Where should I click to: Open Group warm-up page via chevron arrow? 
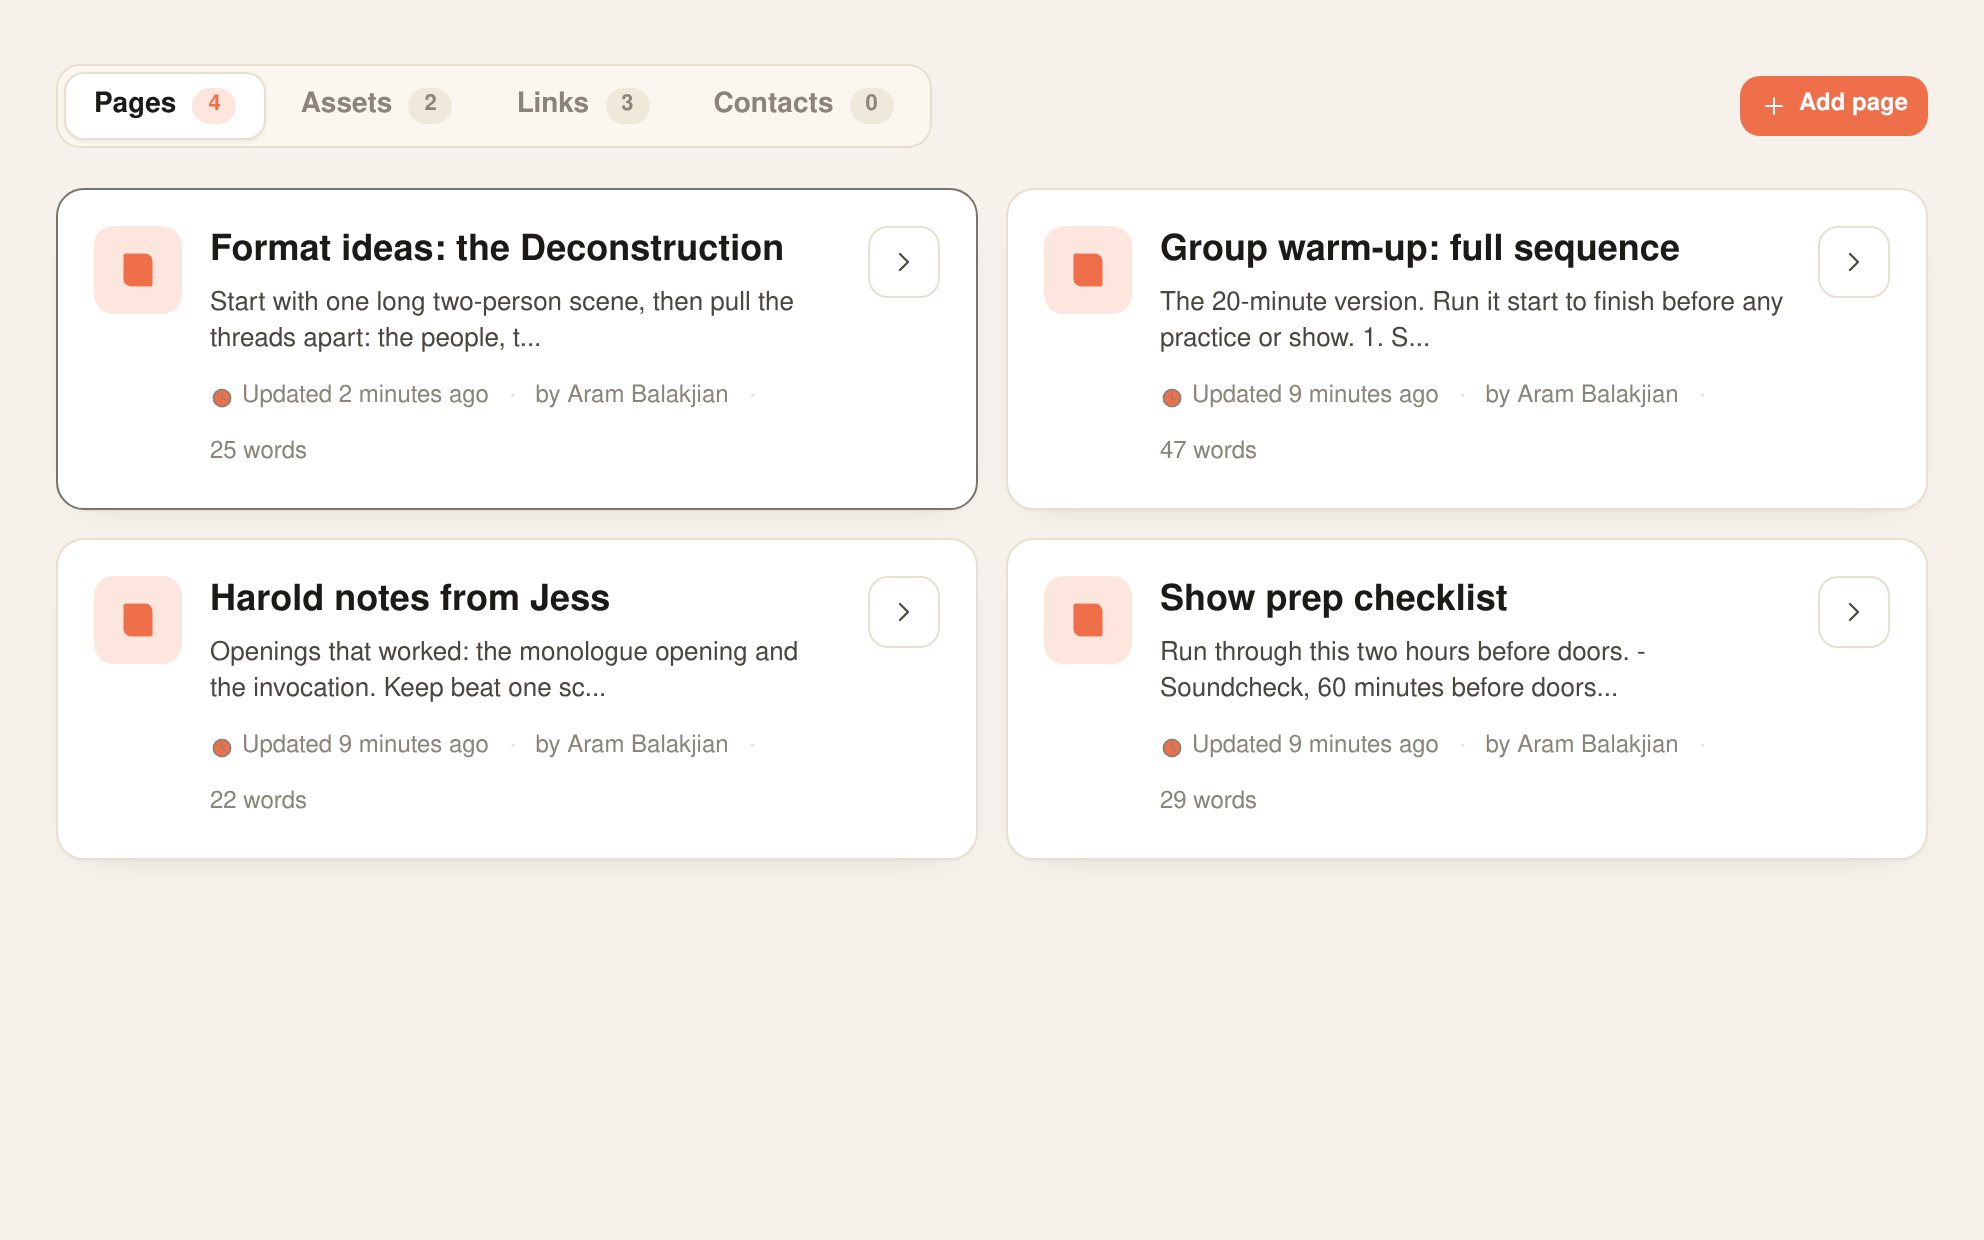(1854, 262)
